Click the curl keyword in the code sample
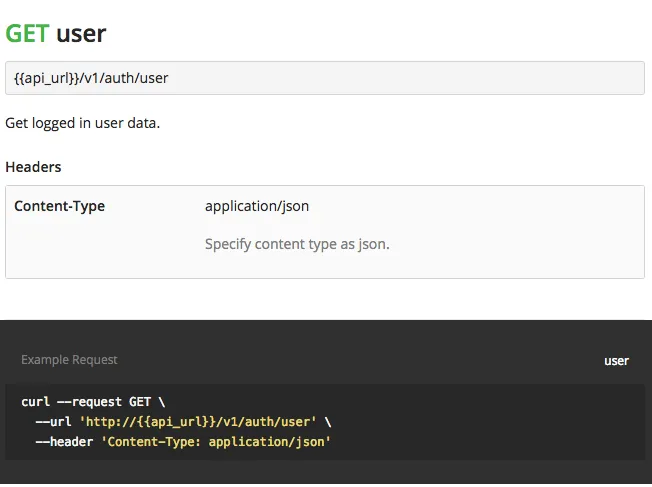This screenshot has width=652, height=487. (36, 402)
